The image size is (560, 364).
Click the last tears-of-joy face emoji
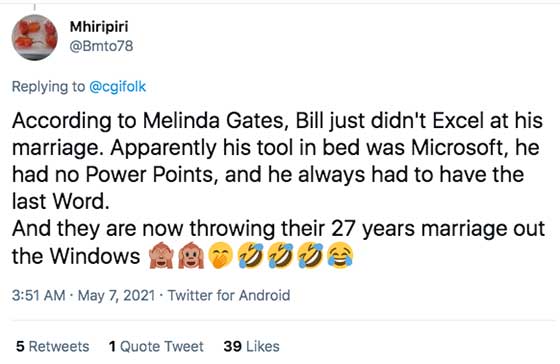tap(340, 255)
